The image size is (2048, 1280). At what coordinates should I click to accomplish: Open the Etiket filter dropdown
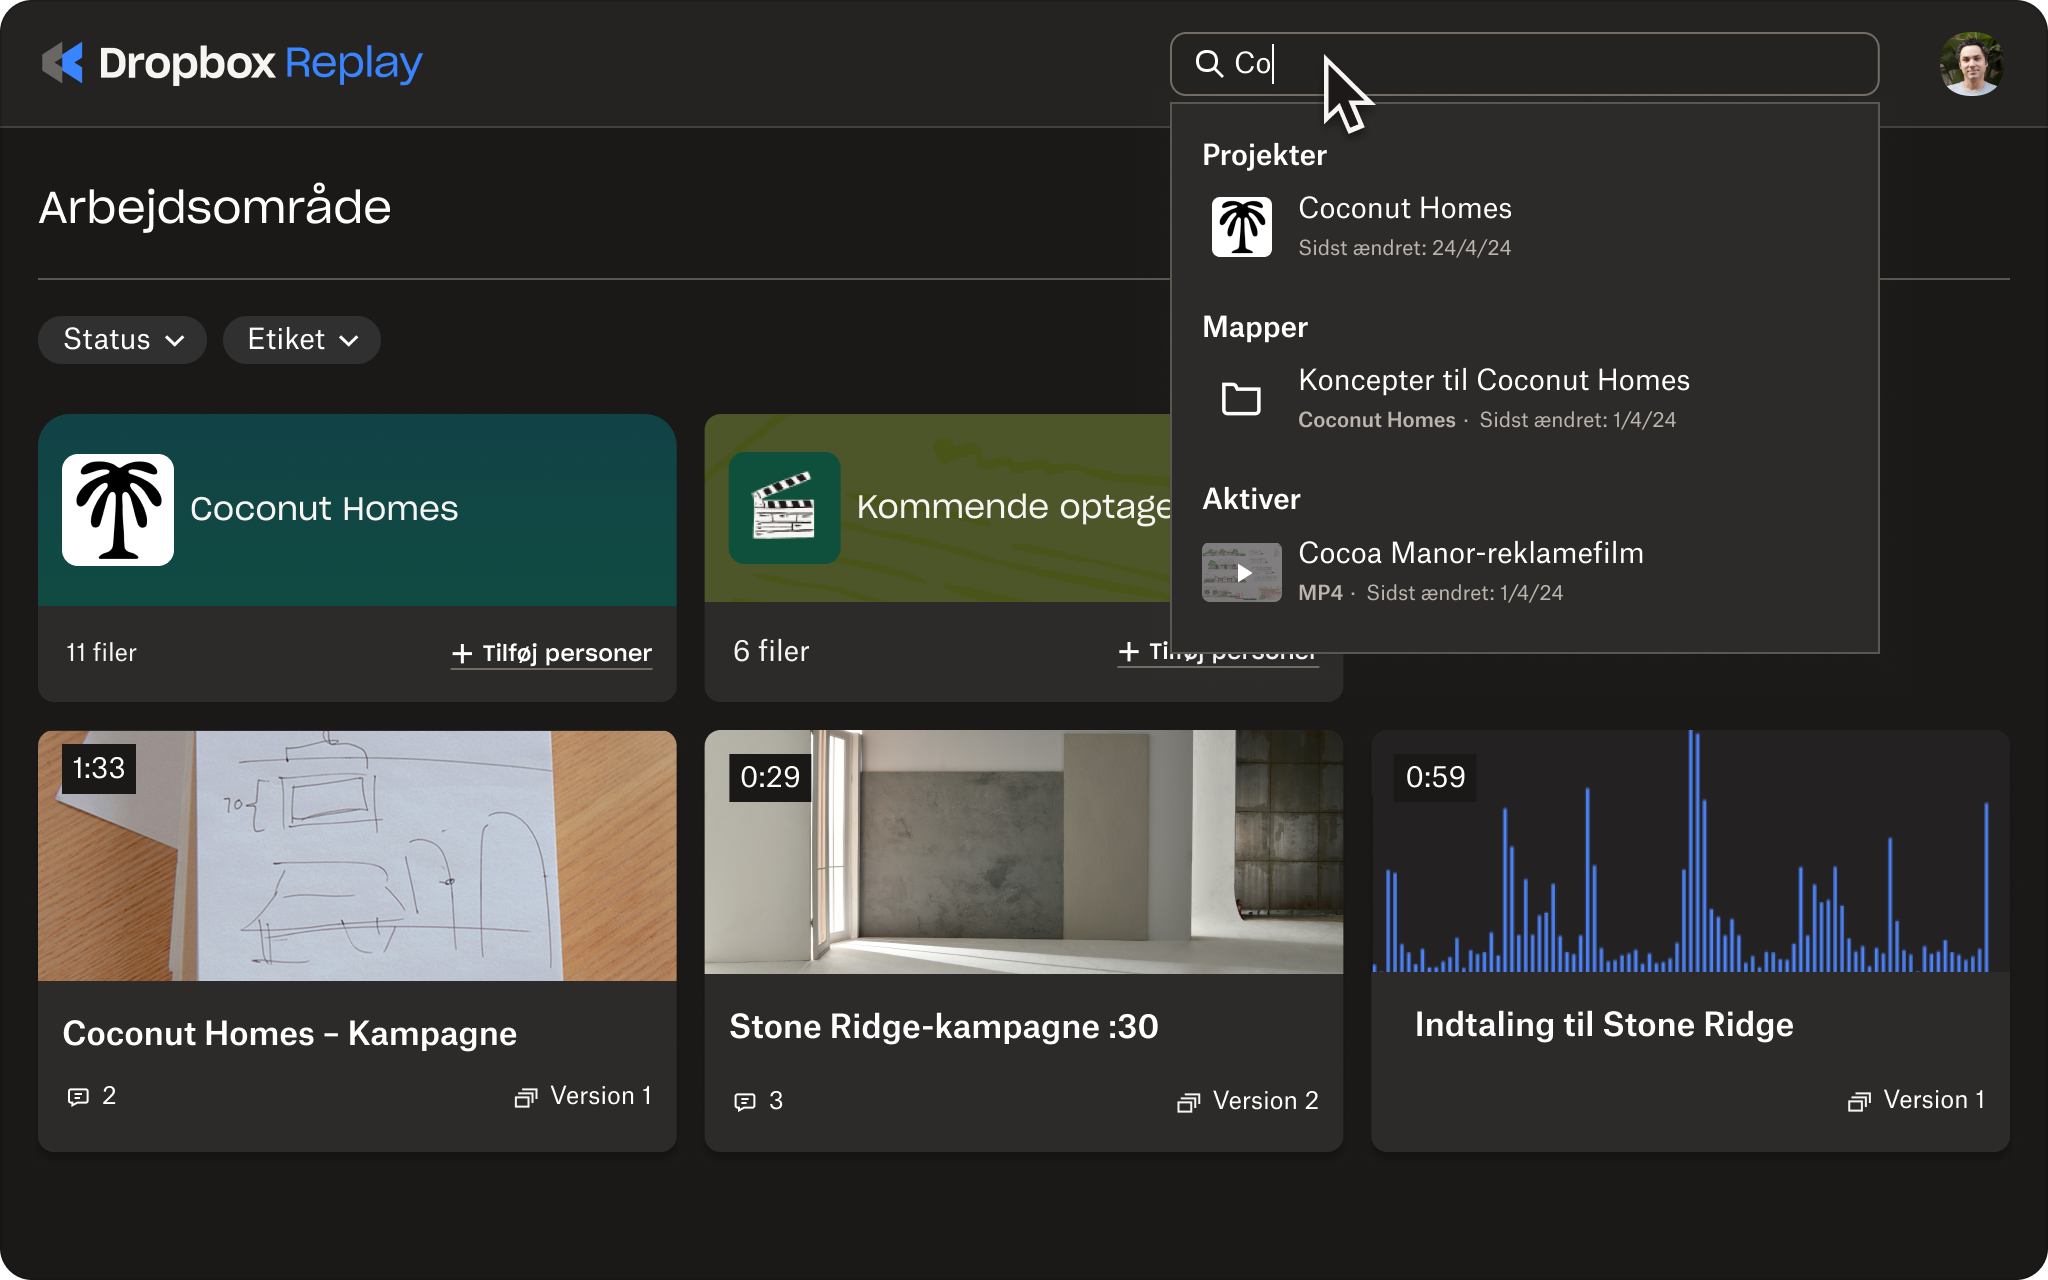tap(302, 340)
